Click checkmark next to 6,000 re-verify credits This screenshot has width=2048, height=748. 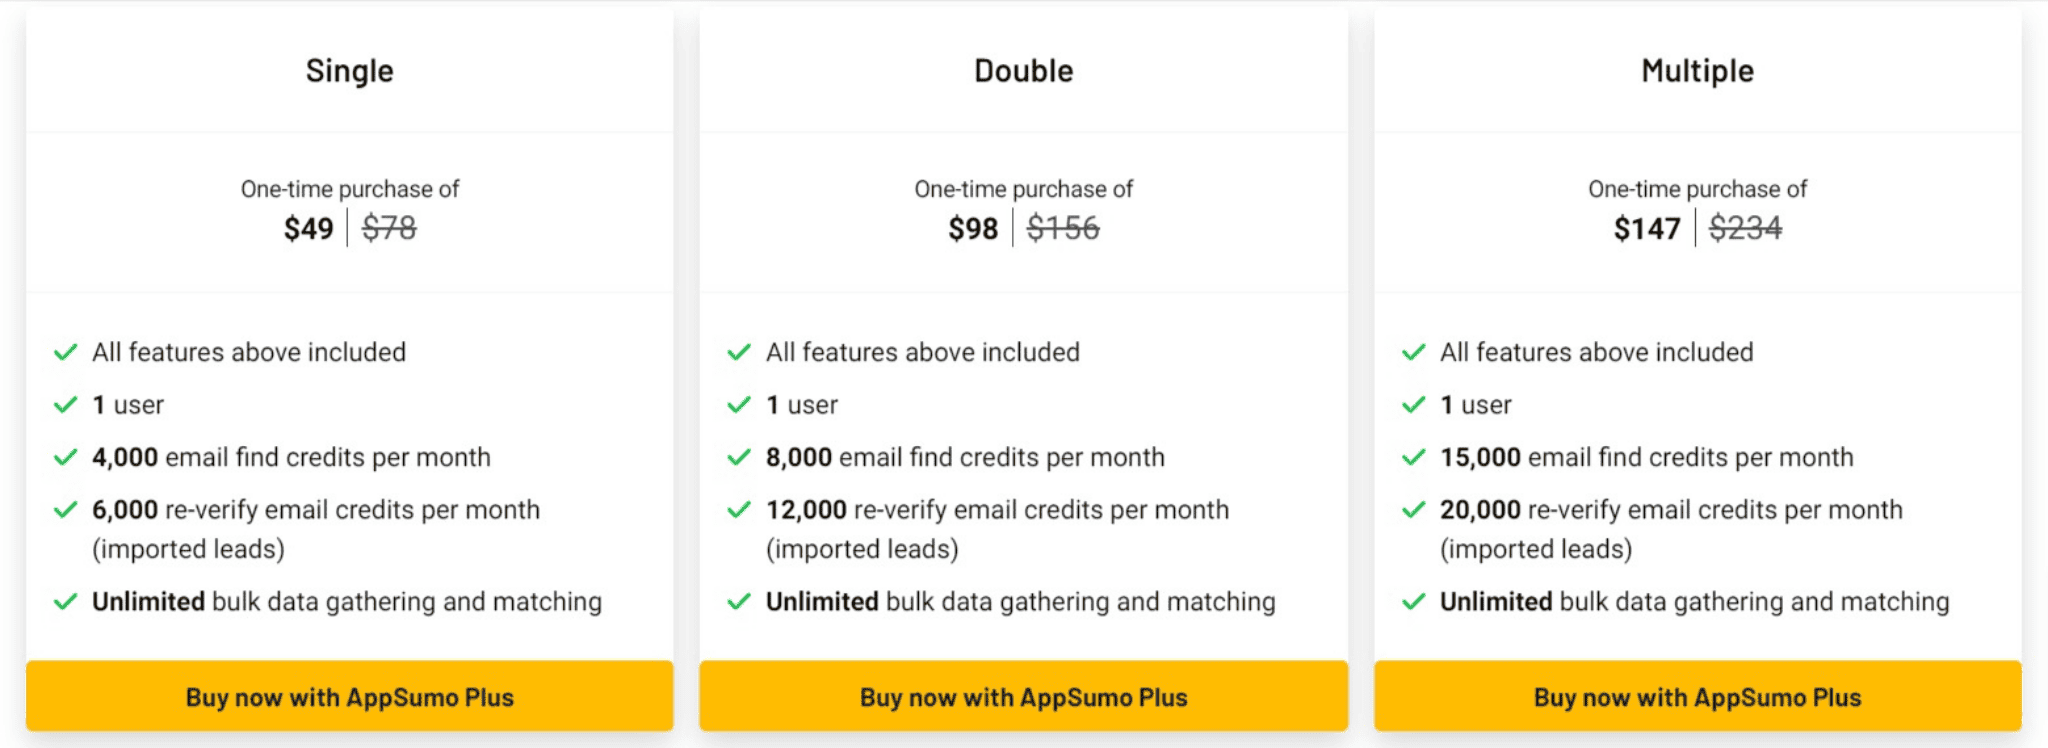pos(66,510)
